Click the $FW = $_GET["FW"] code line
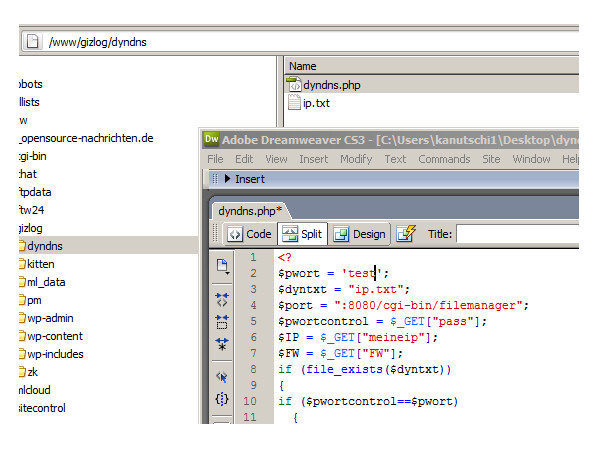The height and width of the screenshot is (449, 598). pyautogui.click(x=340, y=353)
